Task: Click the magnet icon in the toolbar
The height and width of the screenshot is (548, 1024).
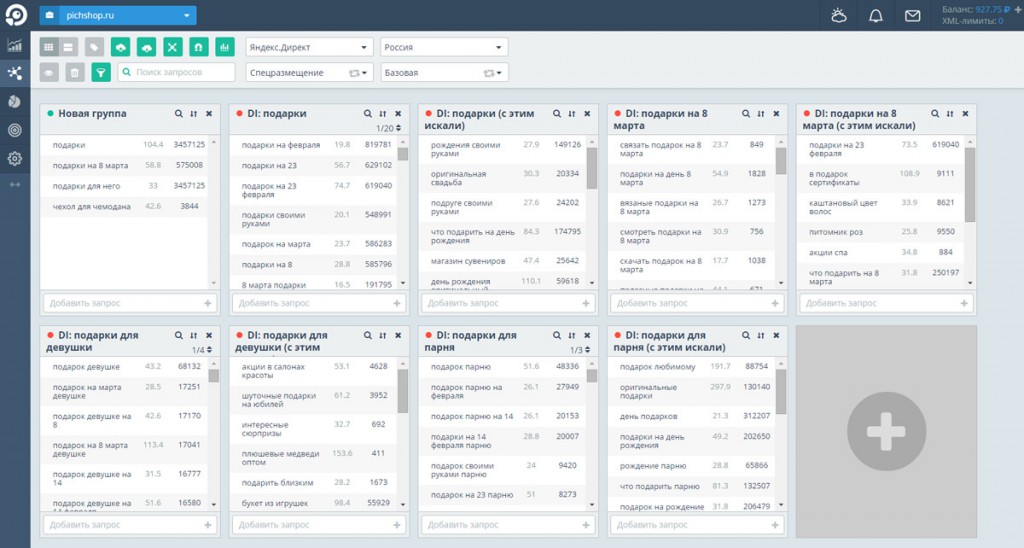Action: coord(198,47)
